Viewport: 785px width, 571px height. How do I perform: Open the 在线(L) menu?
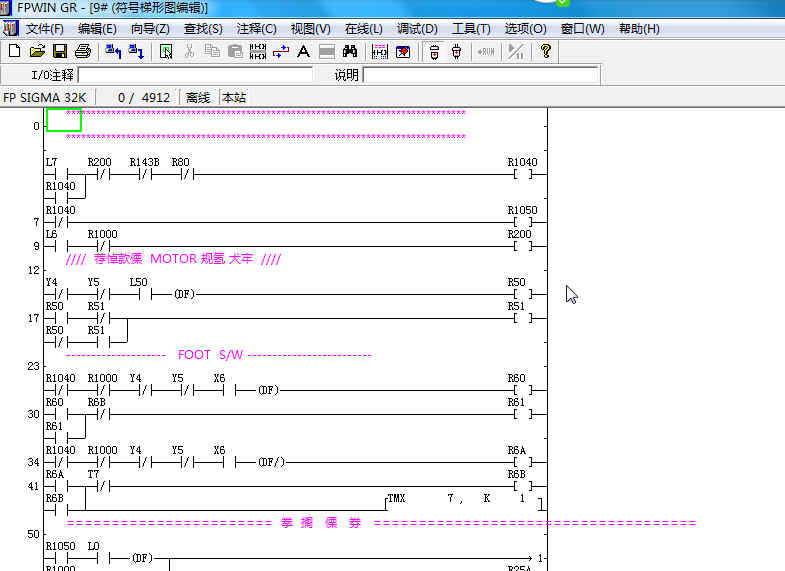tap(363, 29)
